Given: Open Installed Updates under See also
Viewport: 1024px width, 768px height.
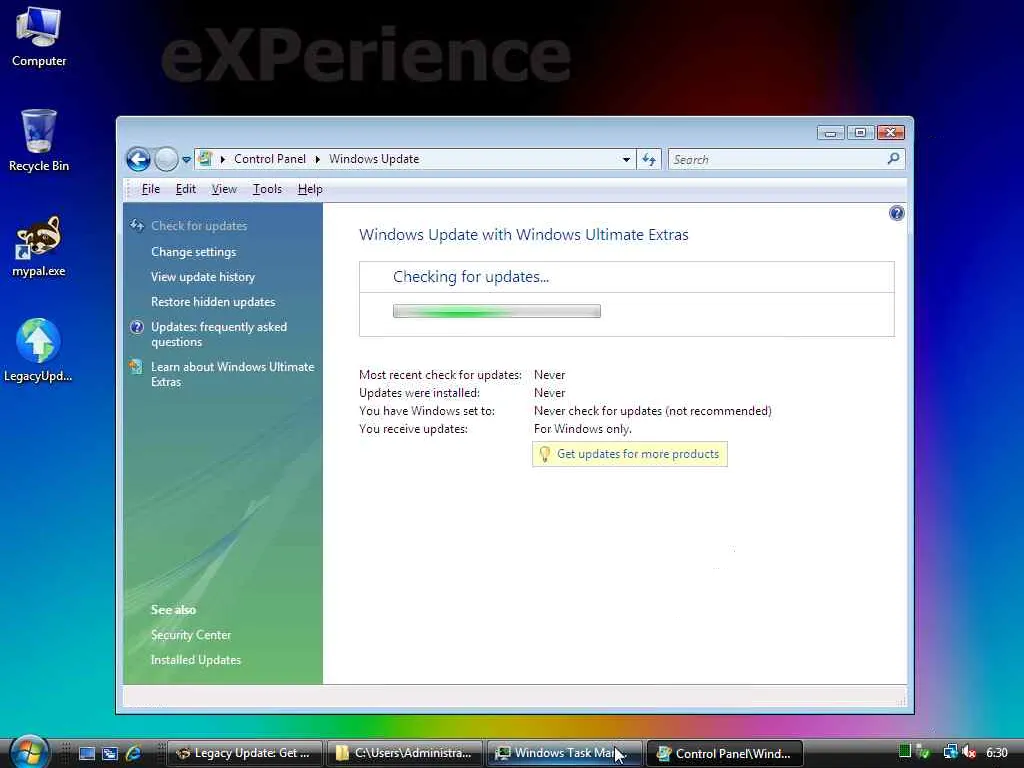Looking at the screenshot, I should point(196,660).
